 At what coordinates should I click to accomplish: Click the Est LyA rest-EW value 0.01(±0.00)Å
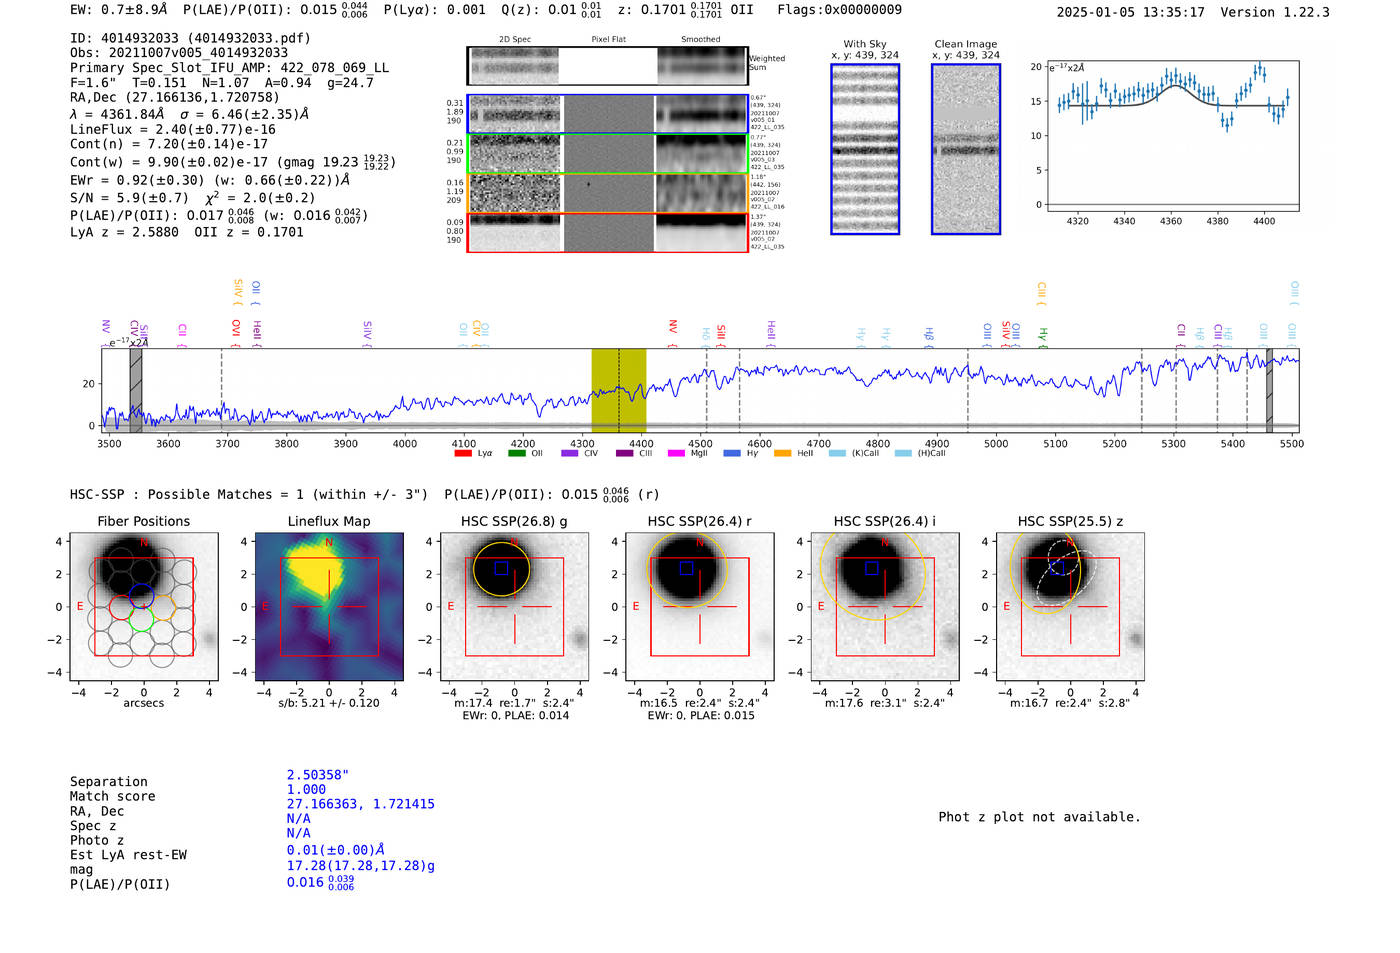(x=336, y=850)
